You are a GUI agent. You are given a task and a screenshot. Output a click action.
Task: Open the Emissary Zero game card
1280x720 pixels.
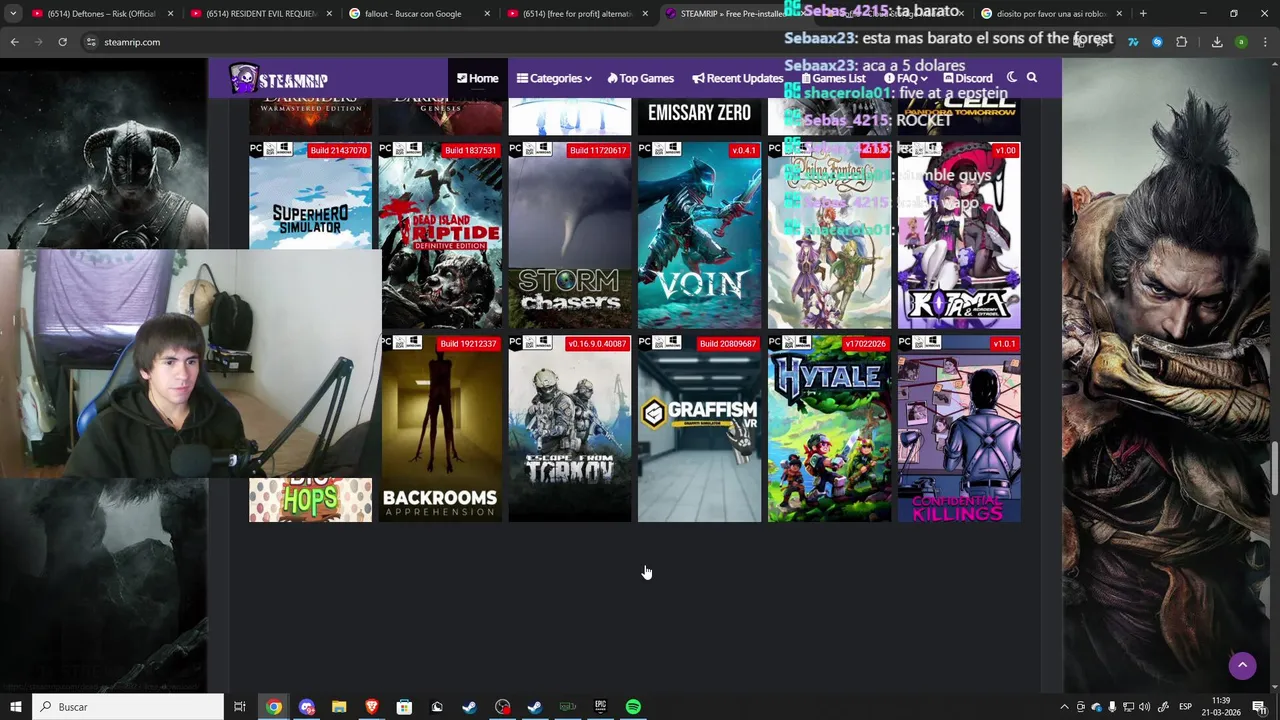point(699,116)
